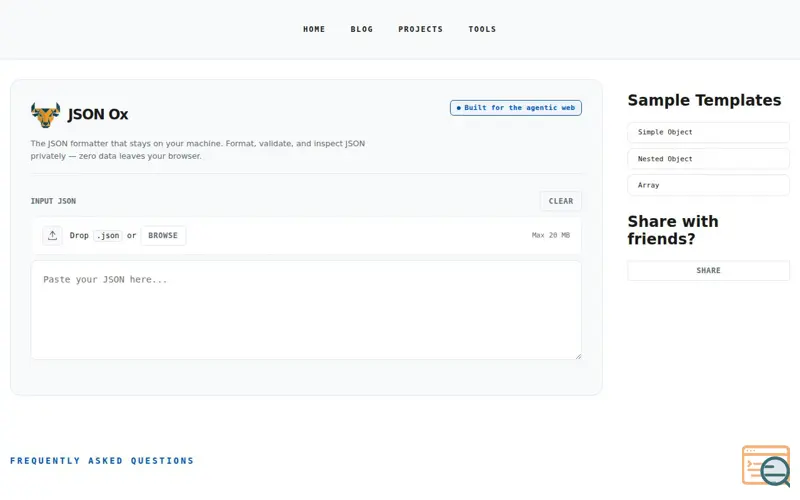800x500 pixels.
Task: Open the floating inspector widget icon
Action: click(x=766, y=465)
